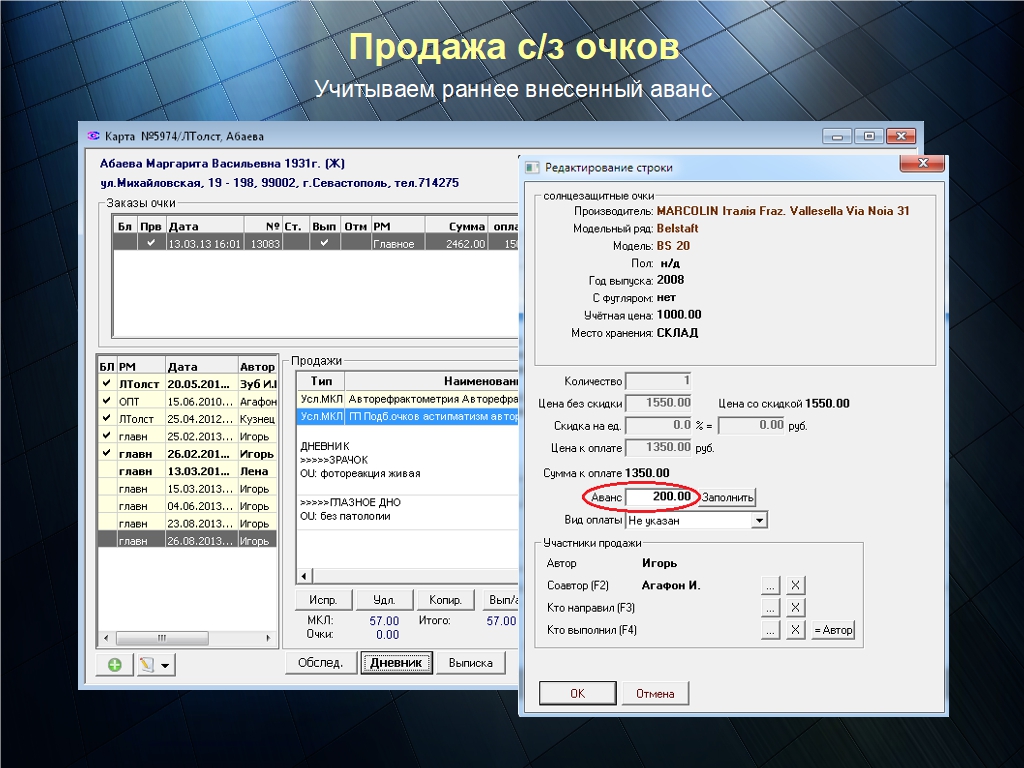This screenshot has height=768, width=1024.
Task: Switch to the Дневник view
Action: 397,663
